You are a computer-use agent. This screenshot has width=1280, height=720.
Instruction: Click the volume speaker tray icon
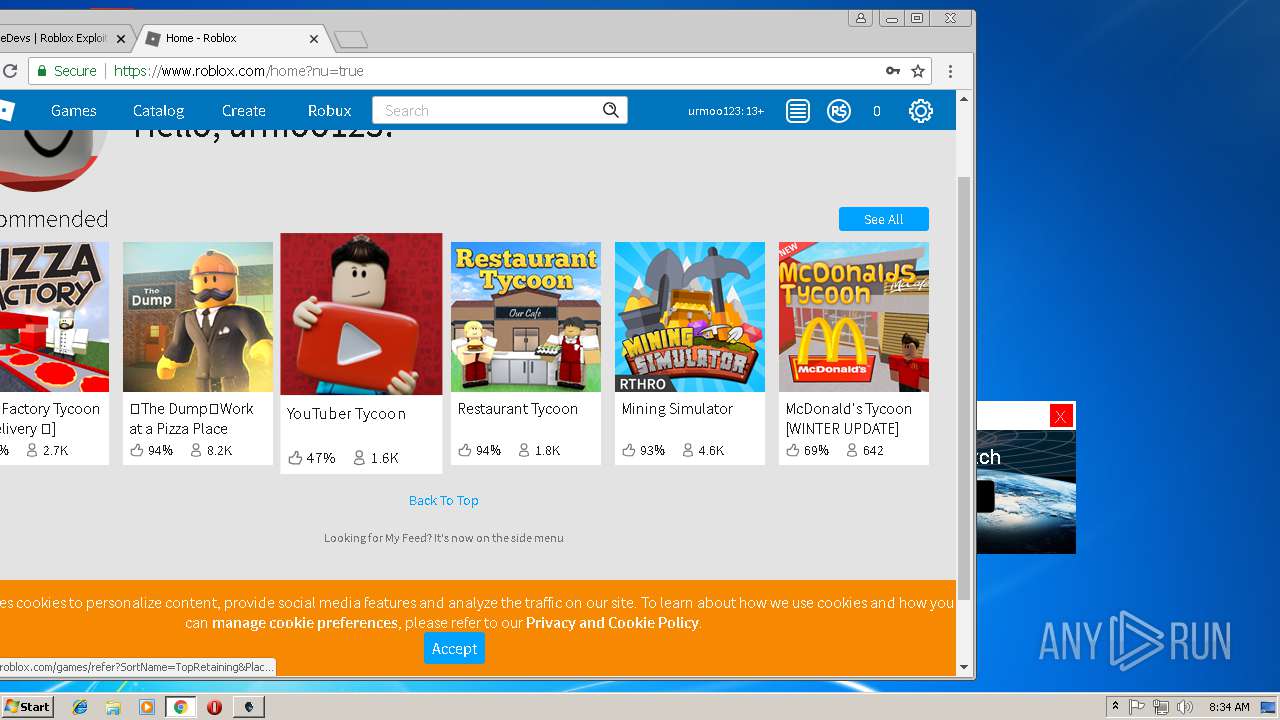click(x=1185, y=707)
